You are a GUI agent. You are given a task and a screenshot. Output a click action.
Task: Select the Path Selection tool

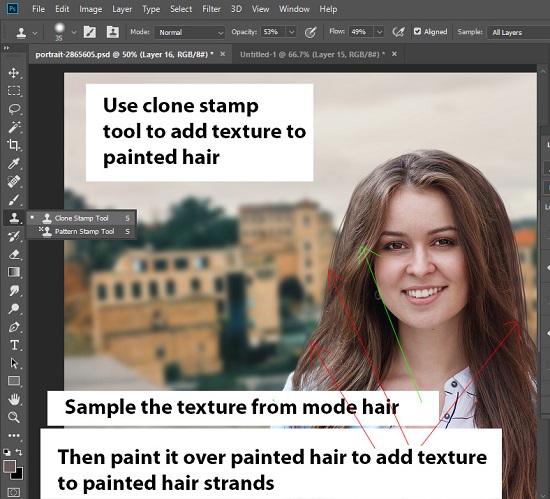[x=14, y=363]
